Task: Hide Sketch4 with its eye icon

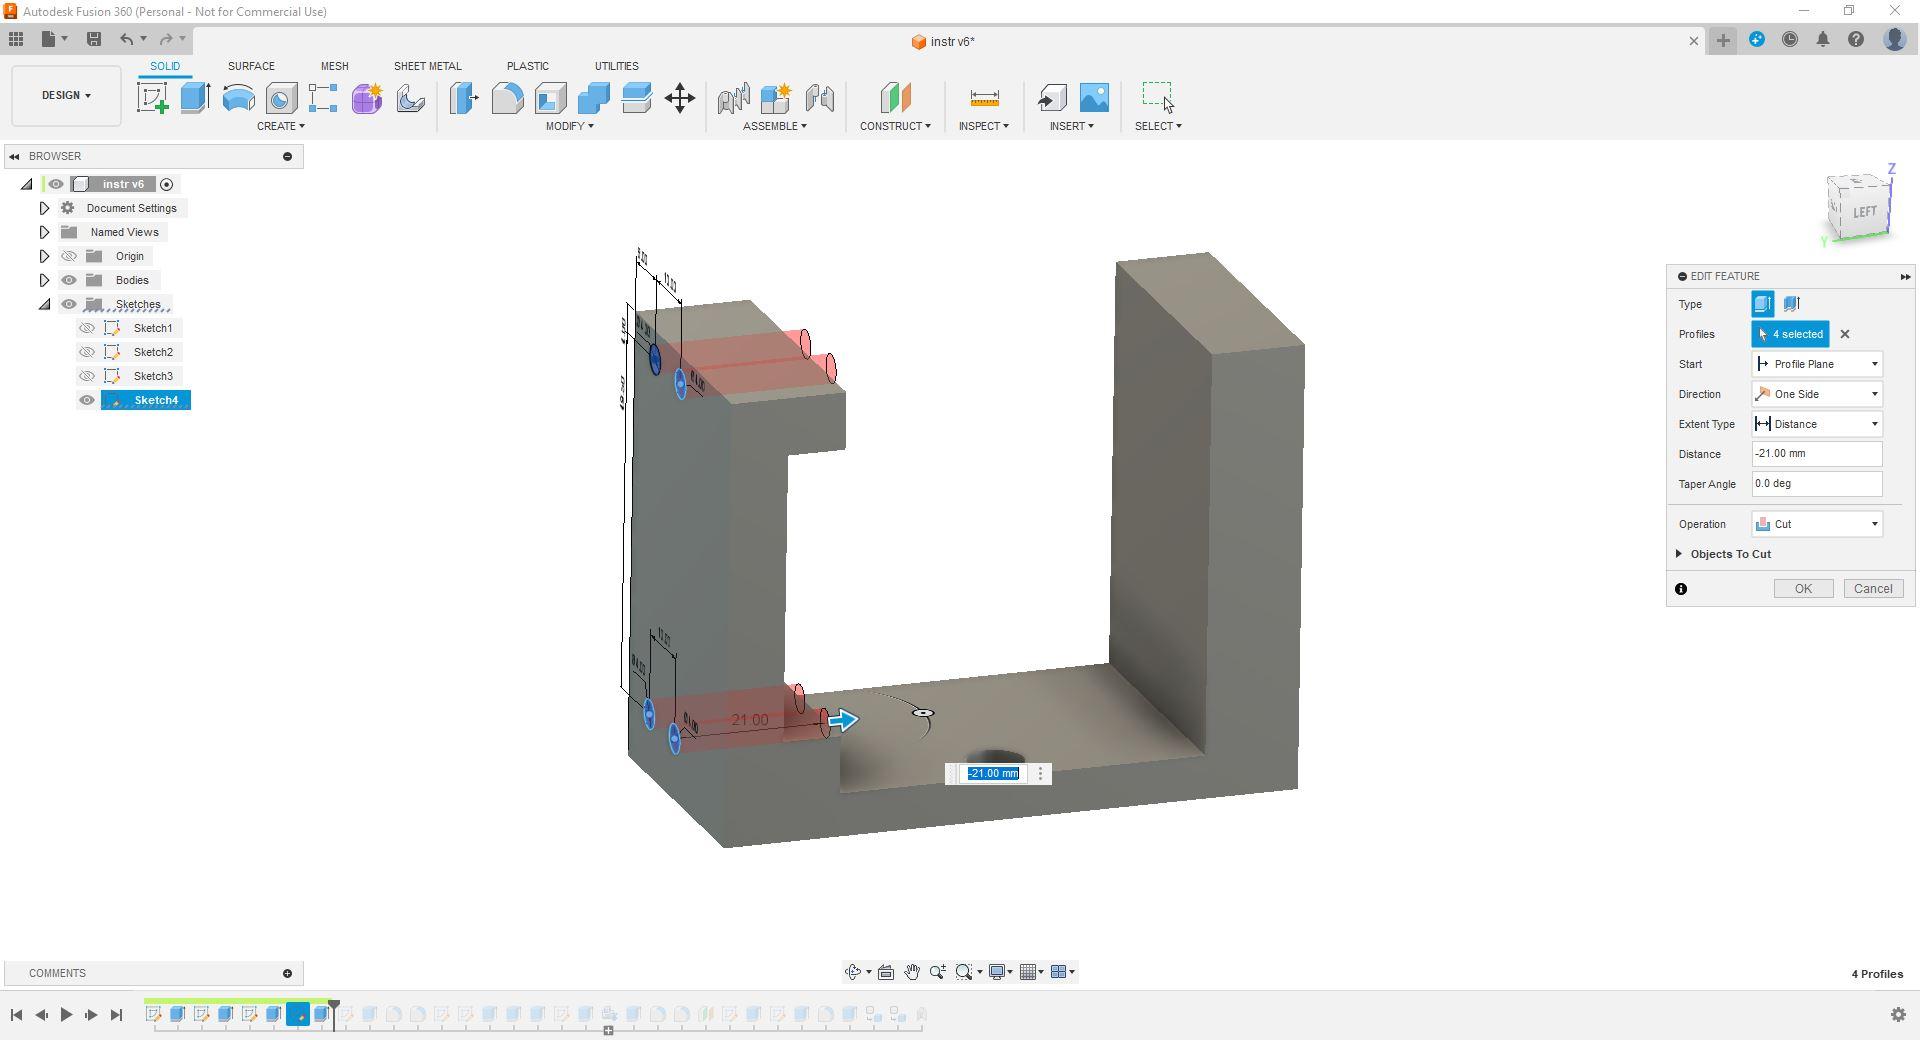Action: 87,400
